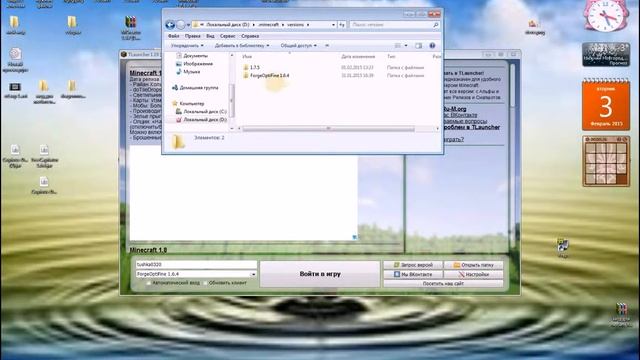This screenshot has width=640, height=360.
Task: Sort by the Дата изменения column
Action: tap(358, 57)
